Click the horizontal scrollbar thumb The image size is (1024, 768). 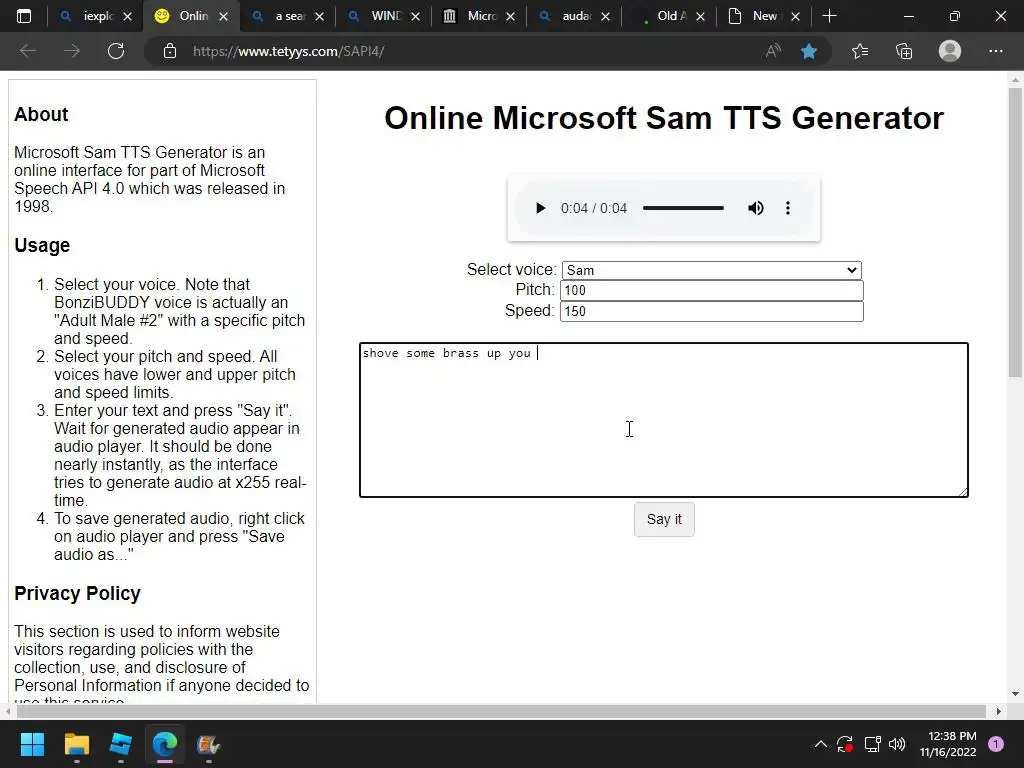click(500, 711)
